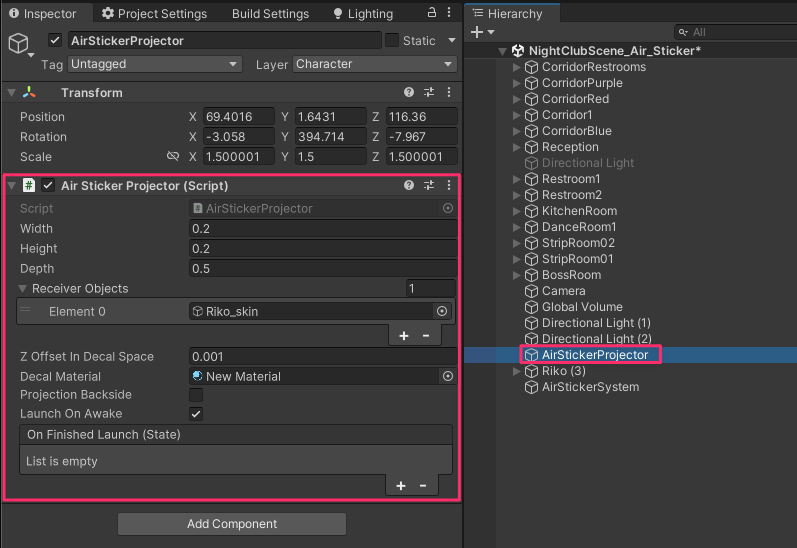The image size is (797, 548).
Task: Click the Hierarchy search magnifier icon
Action: [683, 32]
